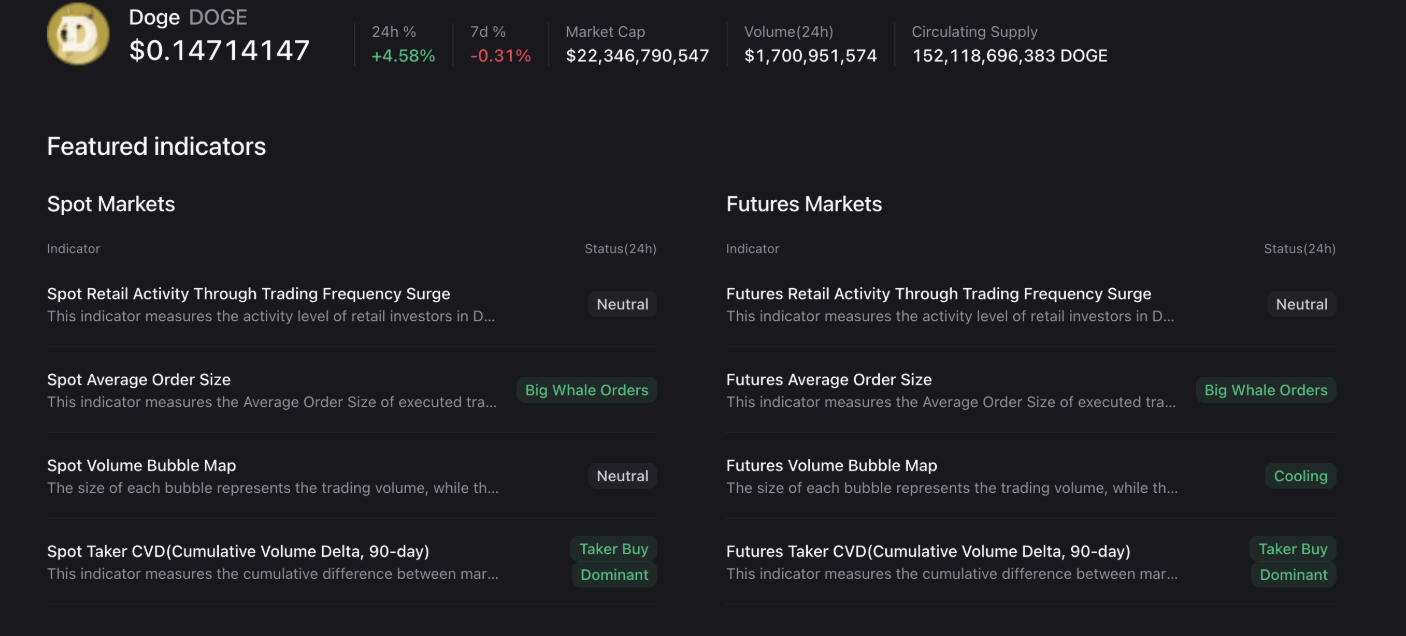This screenshot has width=1406, height=636.
Task: Click the 24h percent change value
Action: [x=403, y=56]
